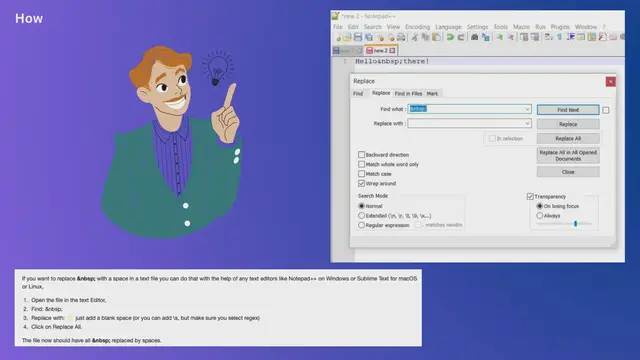Open the Macro menu
This screenshot has height=360, width=640.
[521, 27]
